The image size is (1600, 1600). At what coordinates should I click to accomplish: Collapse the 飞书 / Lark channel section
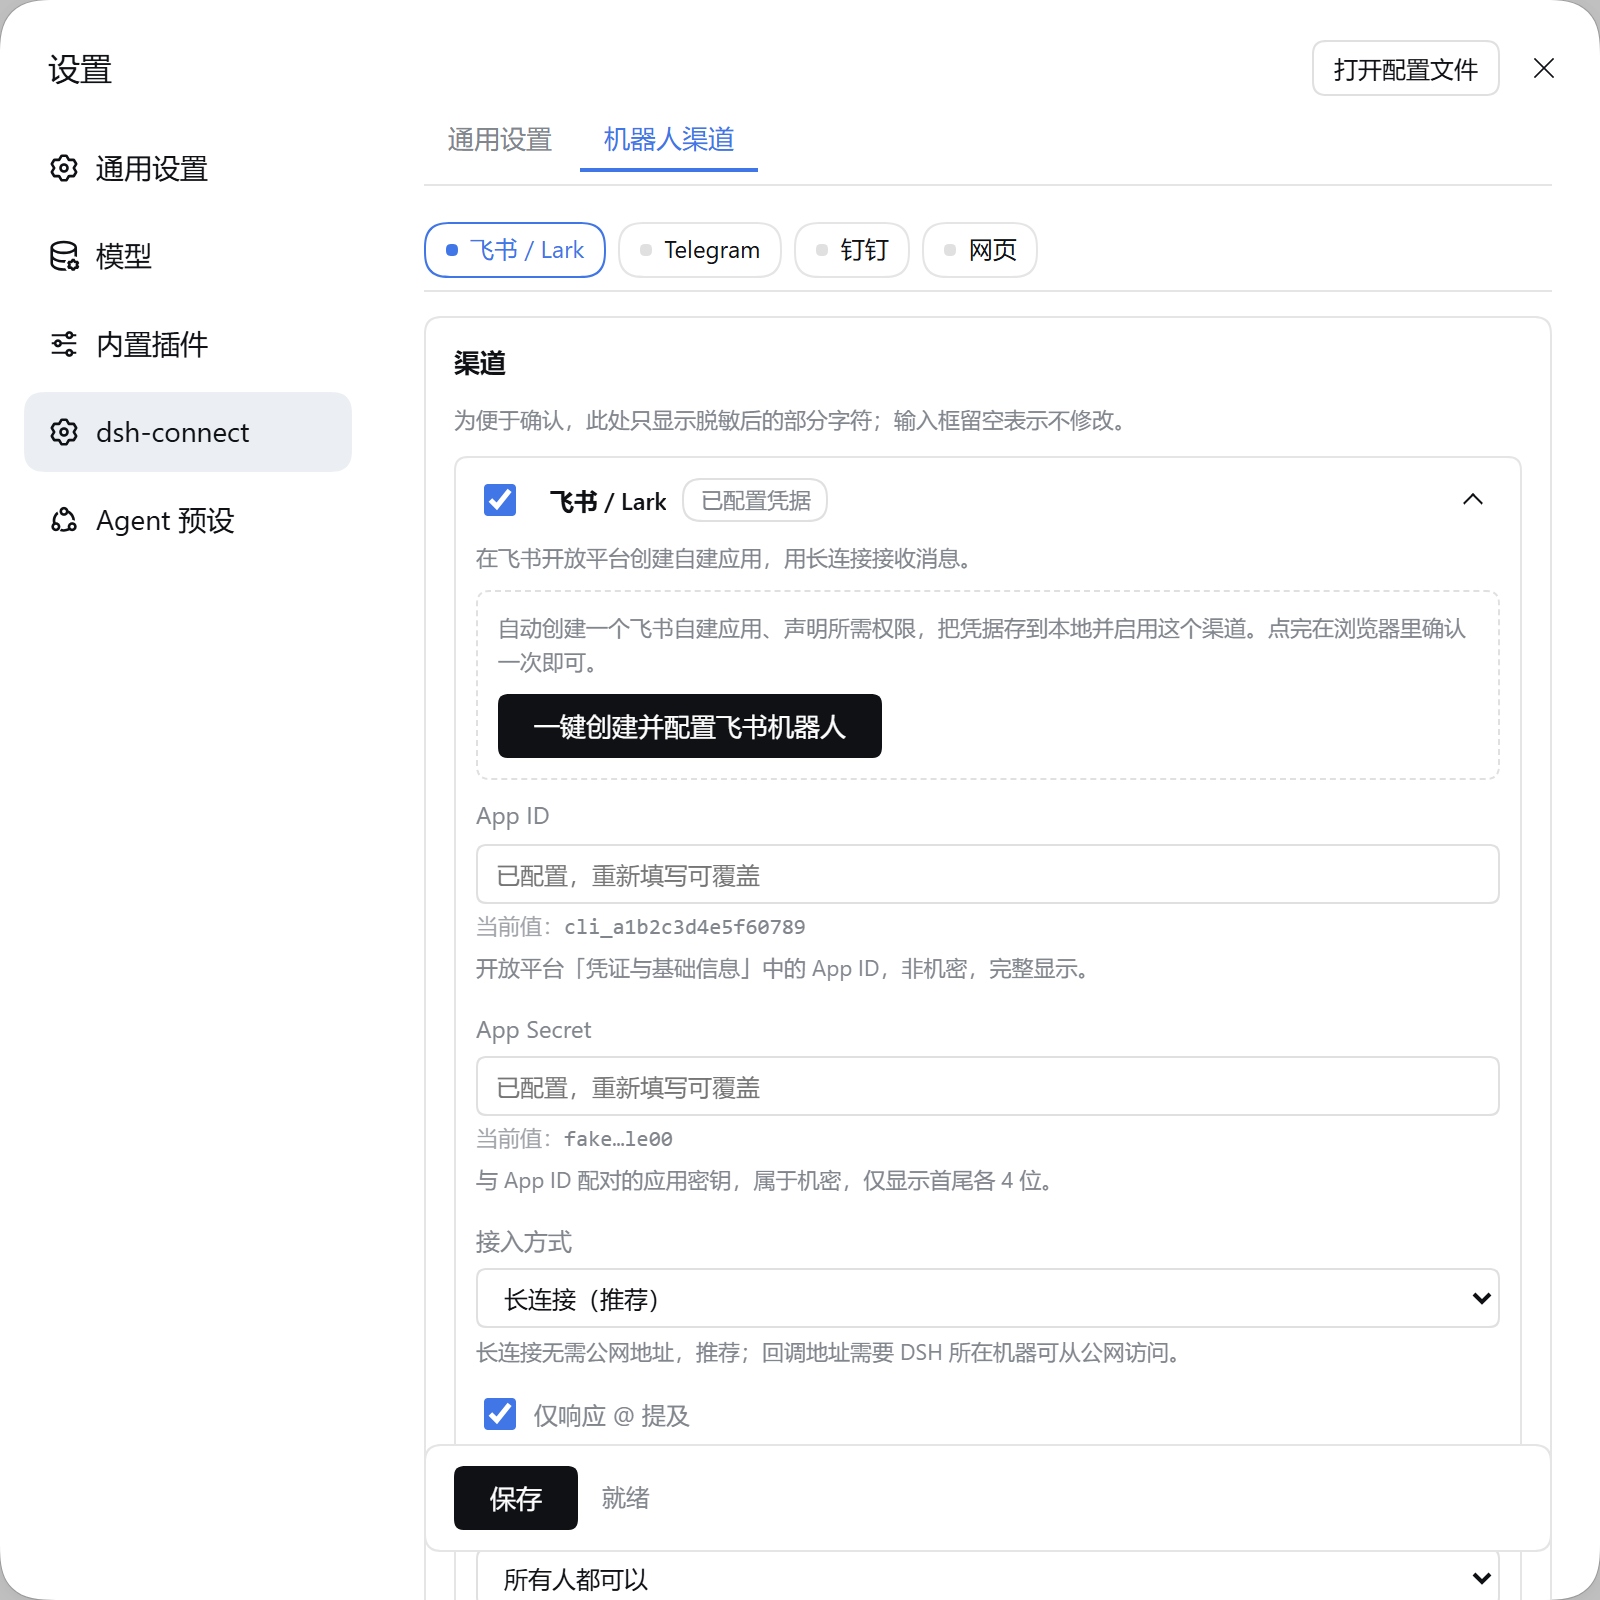tap(1473, 500)
